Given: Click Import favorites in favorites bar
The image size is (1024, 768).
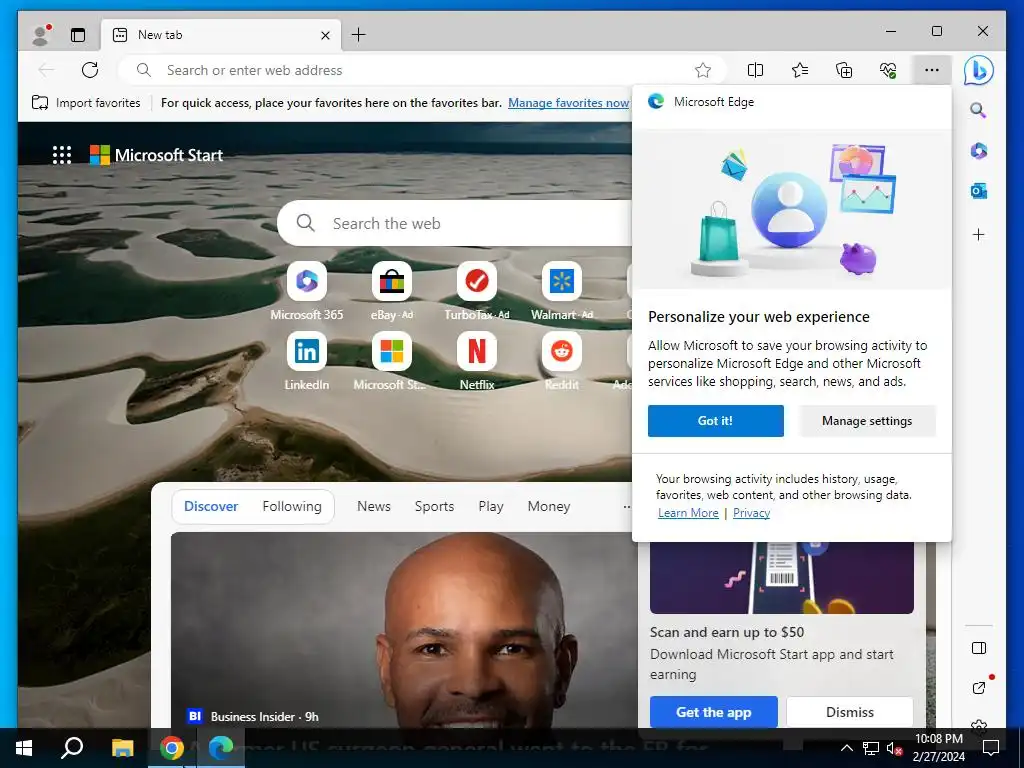Looking at the screenshot, I should (x=86, y=103).
